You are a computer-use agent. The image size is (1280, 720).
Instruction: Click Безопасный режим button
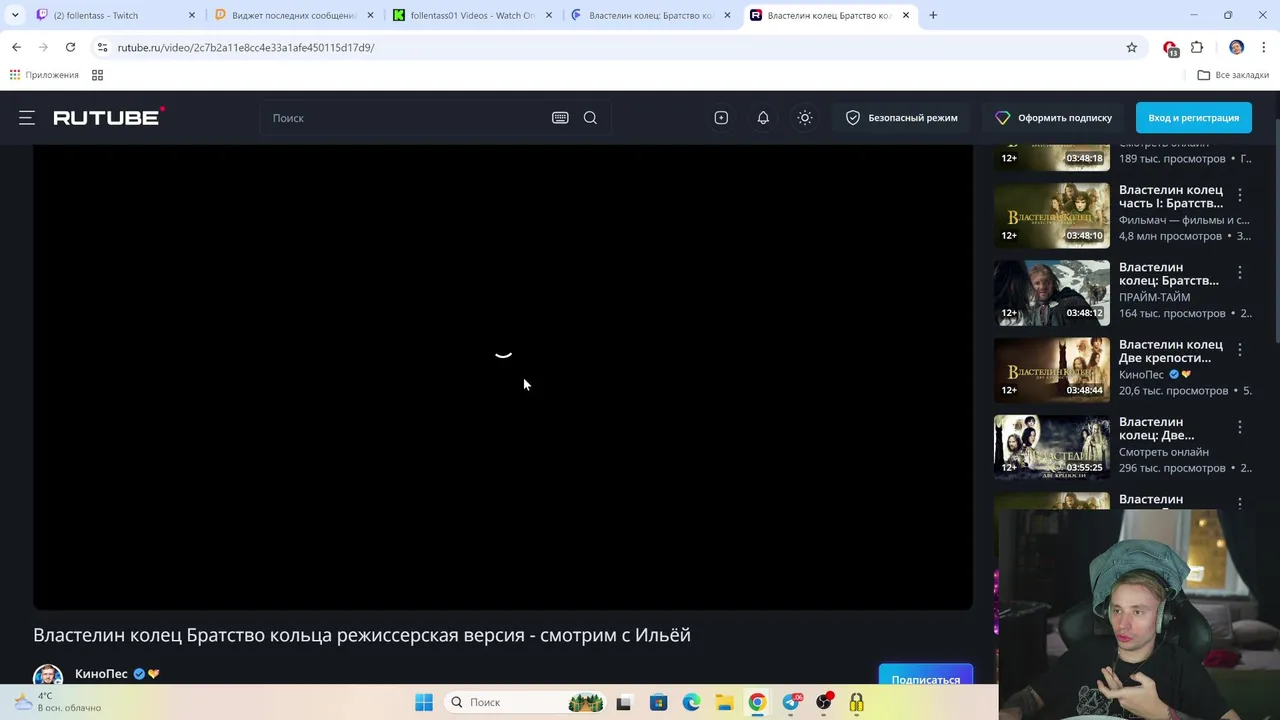coord(901,118)
